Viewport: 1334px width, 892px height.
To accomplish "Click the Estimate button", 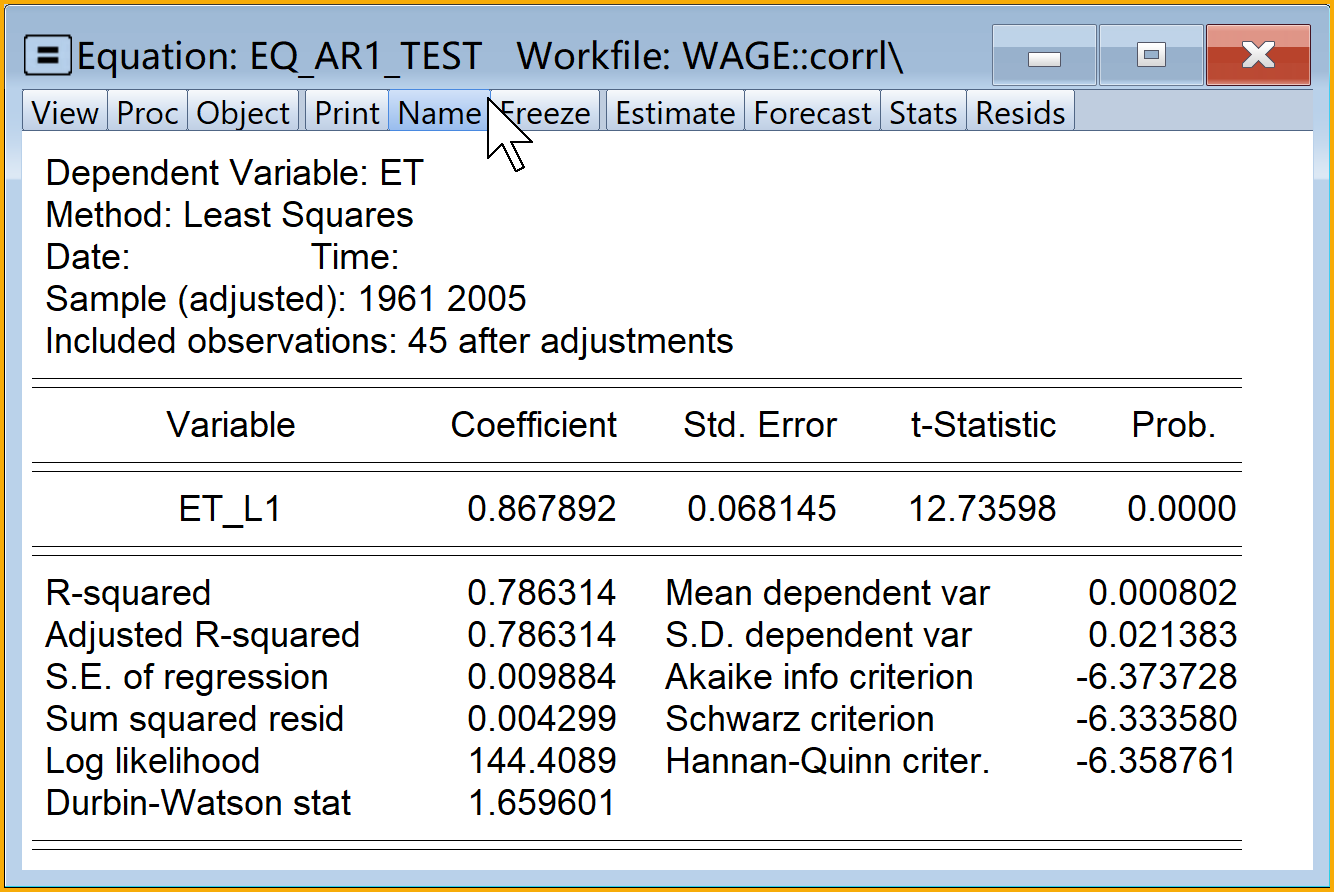I will tap(675, 112).
